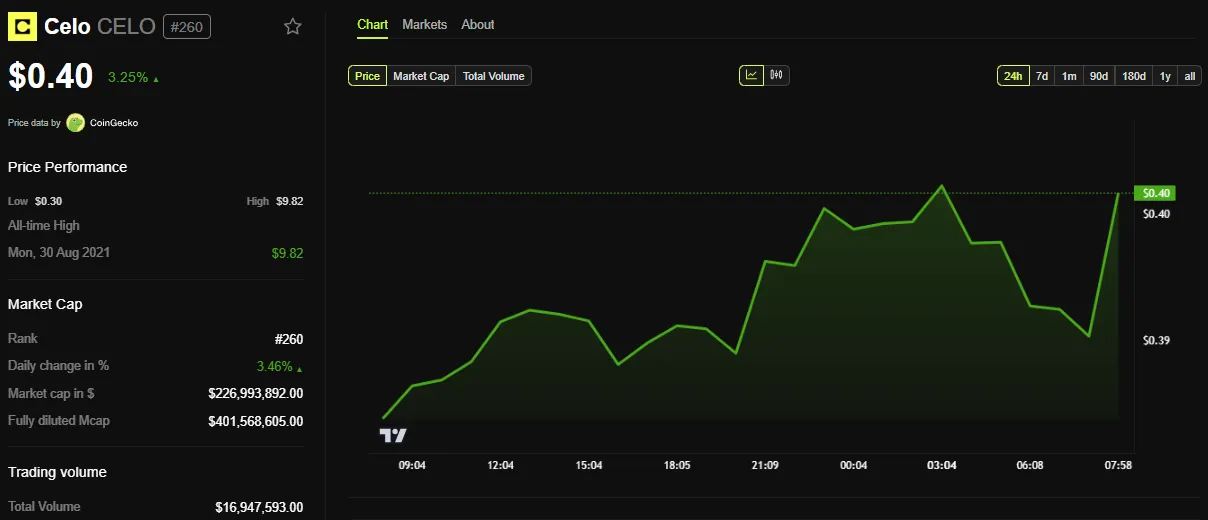
Task: Click the market cap value $226,993,892.00
Action: click(256, 394)
